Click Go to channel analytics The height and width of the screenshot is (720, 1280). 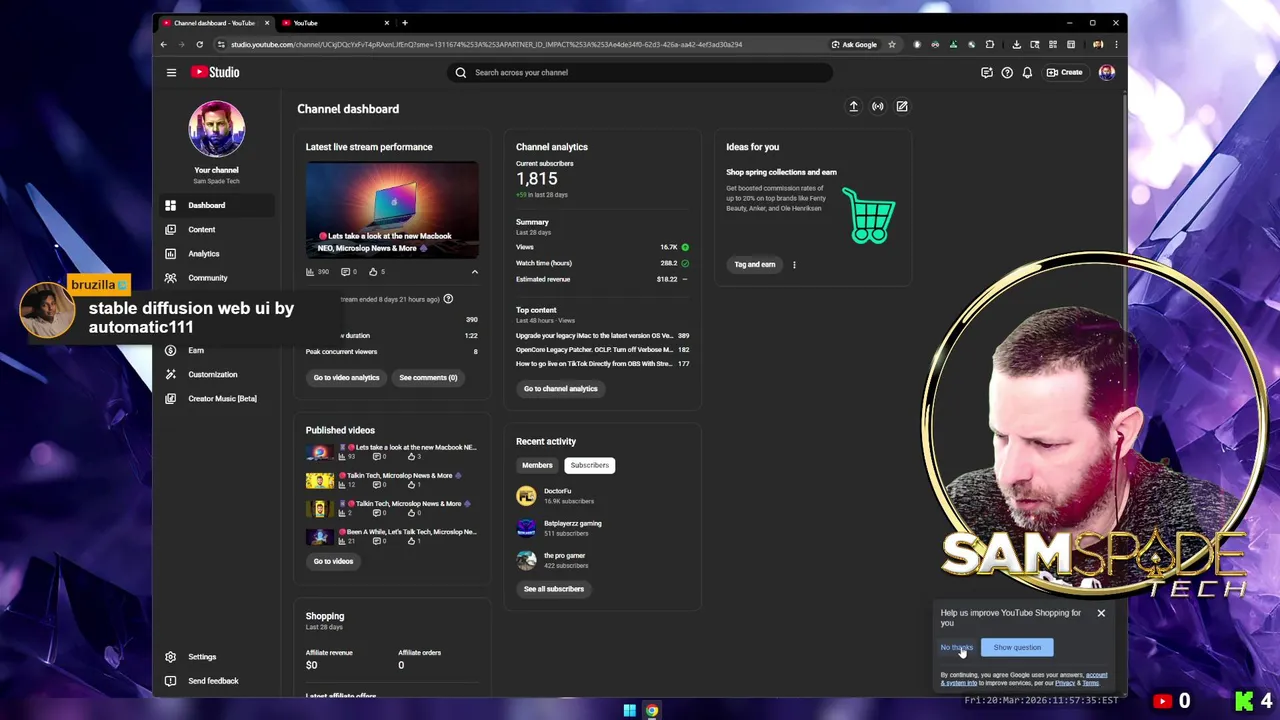point(560,388)
